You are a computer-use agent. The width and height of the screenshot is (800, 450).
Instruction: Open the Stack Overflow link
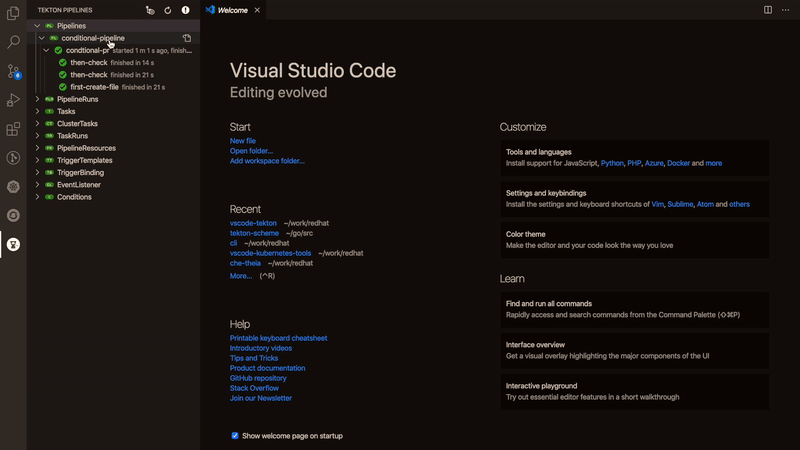[254, 388]
